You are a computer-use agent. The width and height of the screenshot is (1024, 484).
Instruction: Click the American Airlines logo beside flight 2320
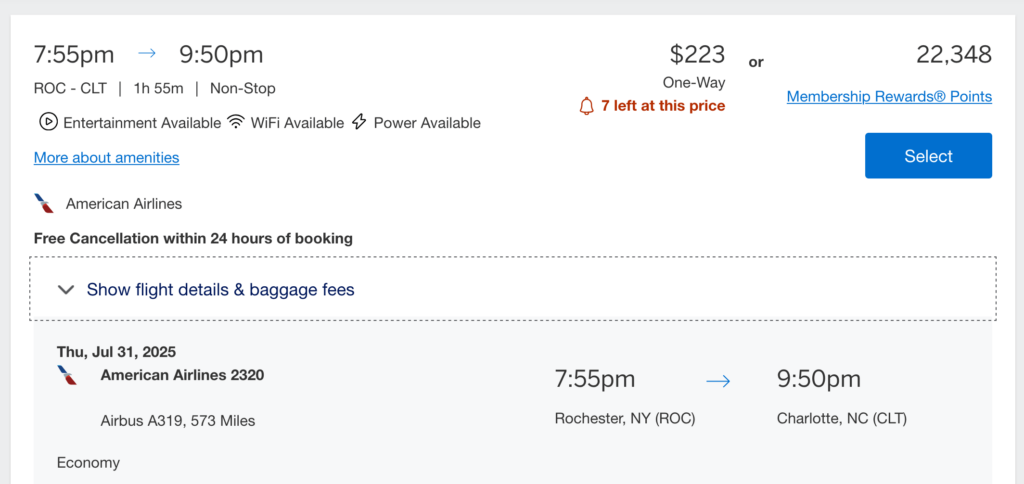[x=68, y=376]
